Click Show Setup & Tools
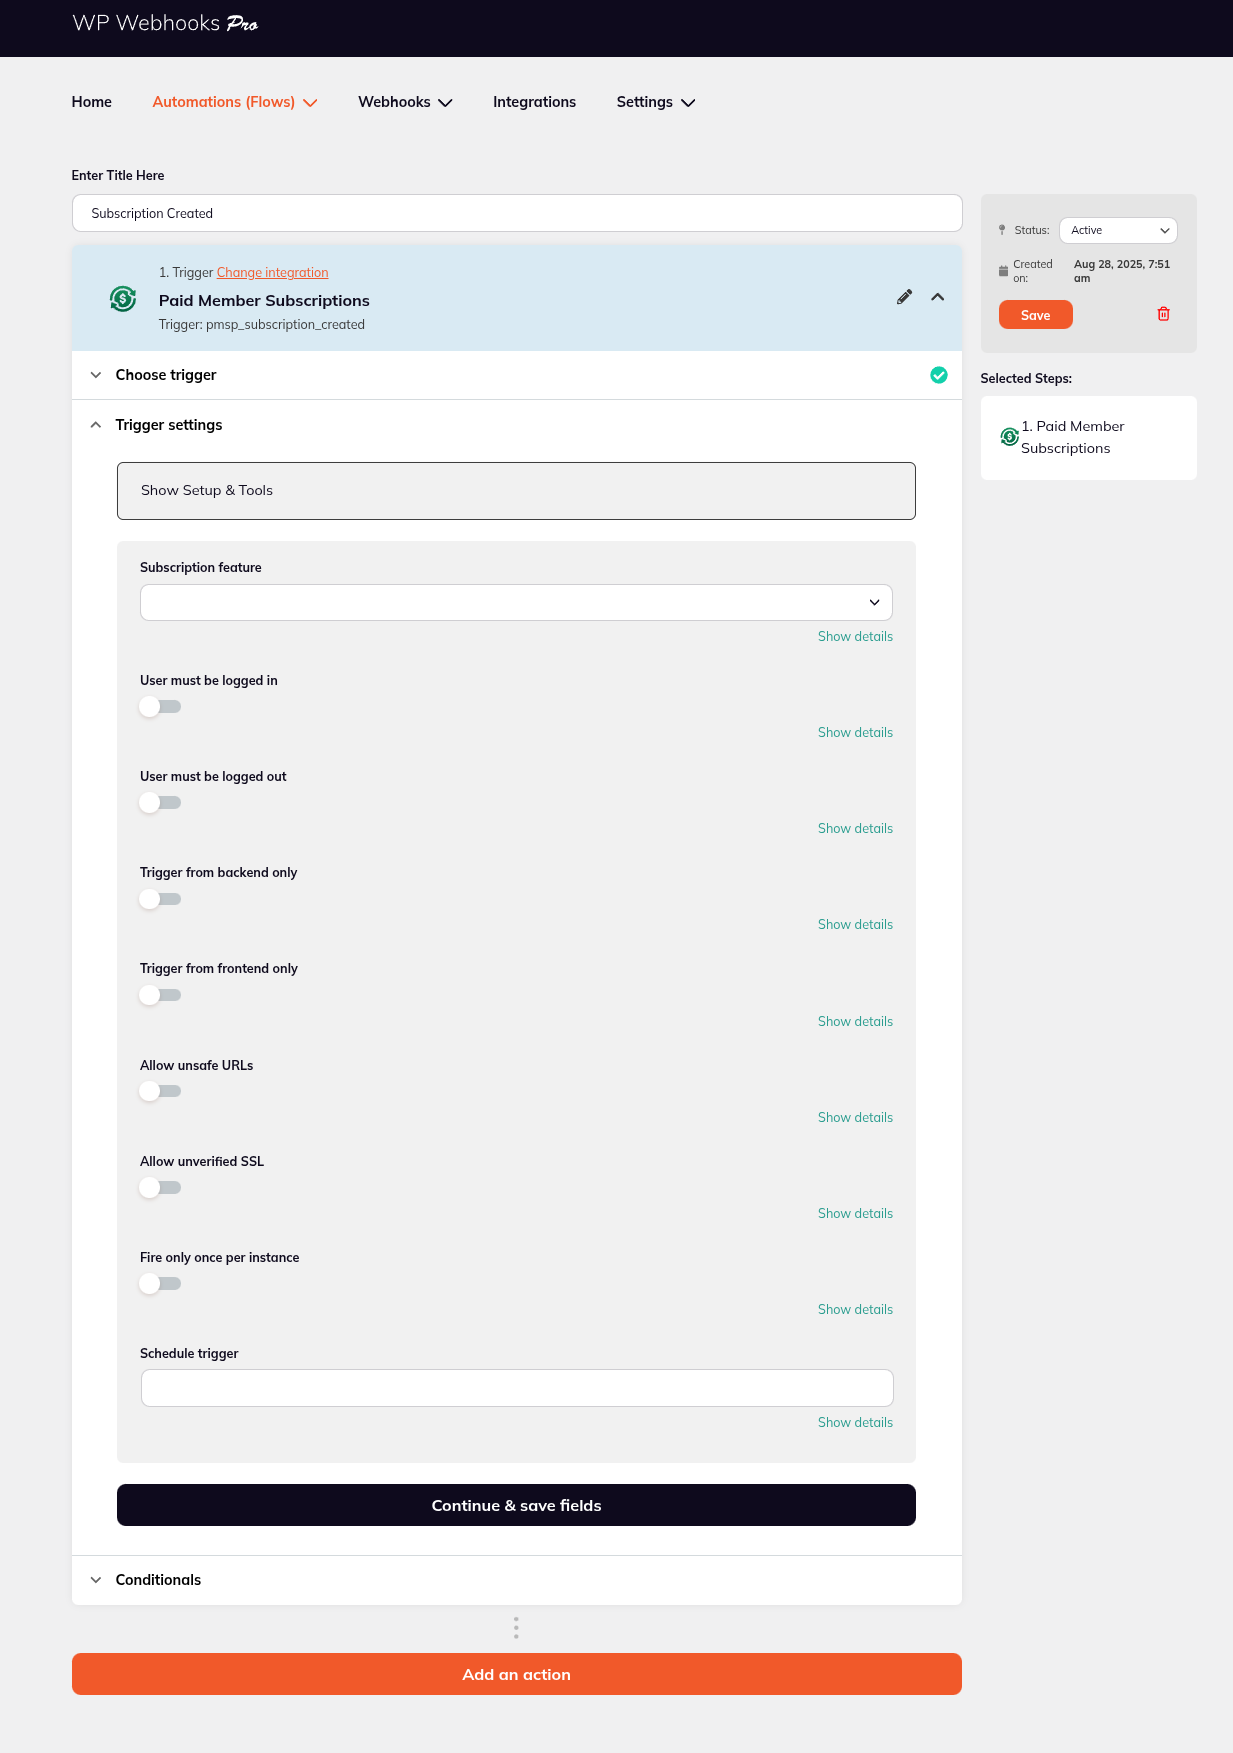Screen dimensions: 1233x1753 click(516, 491)
